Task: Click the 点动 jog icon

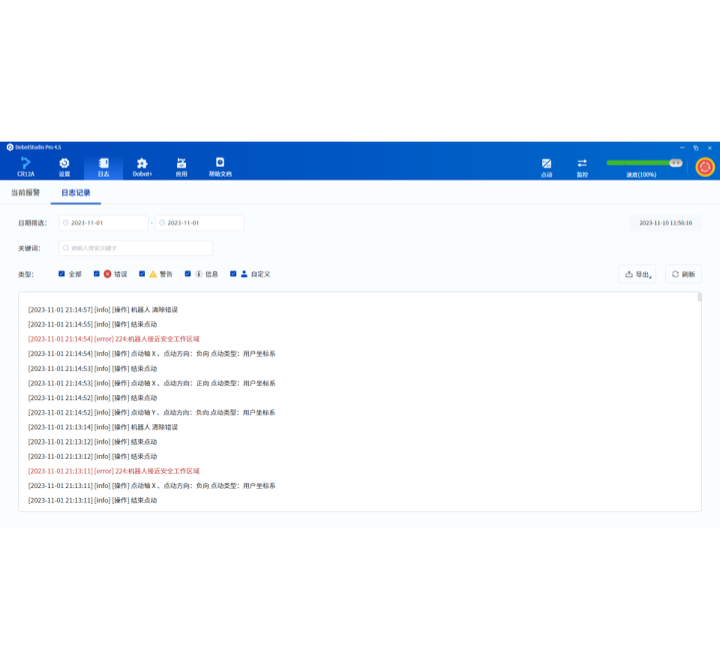Action: coord(546,166)
